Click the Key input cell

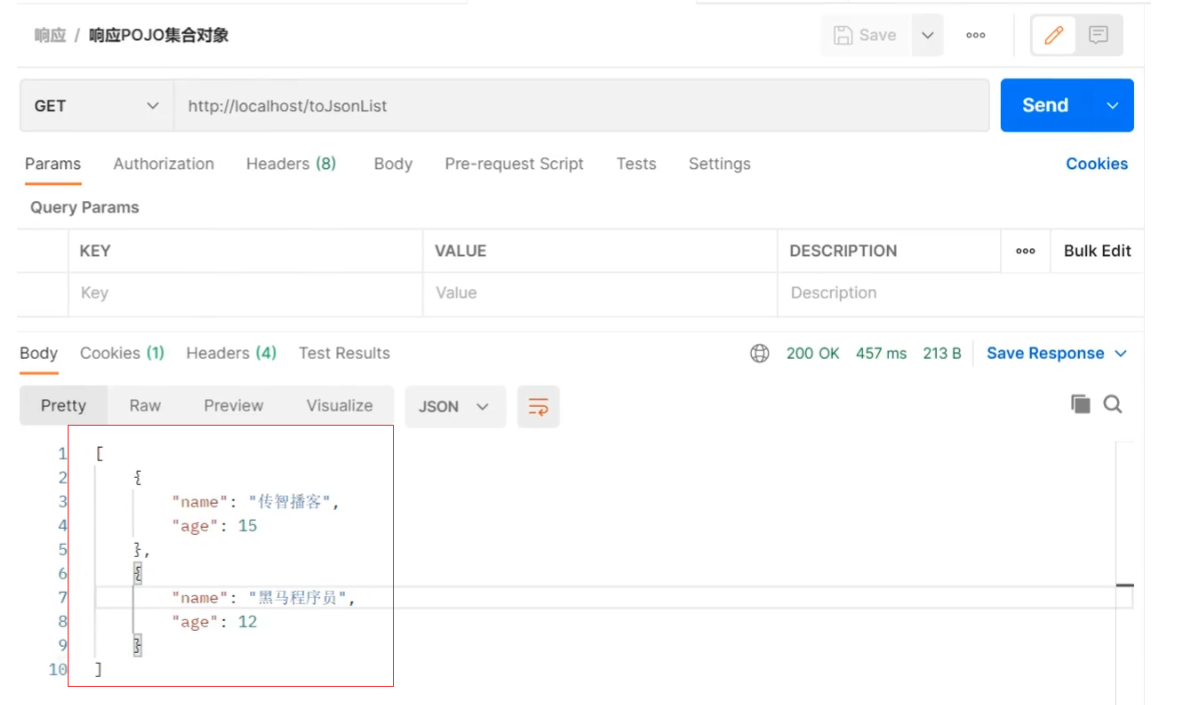tap(246, 293)
